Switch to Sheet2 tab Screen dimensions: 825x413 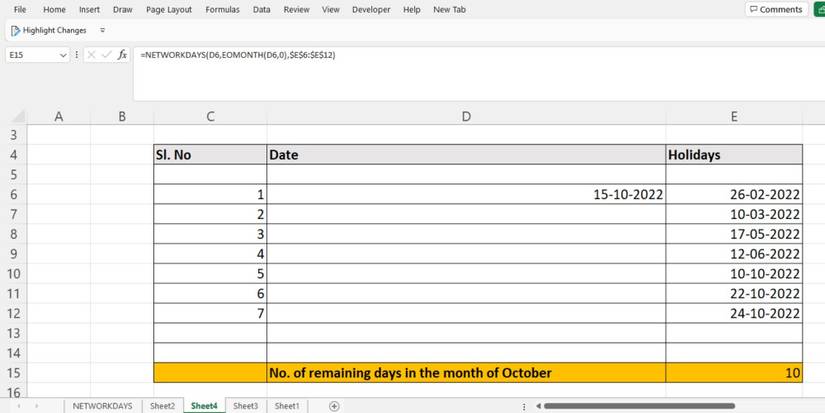pos(162,406)
